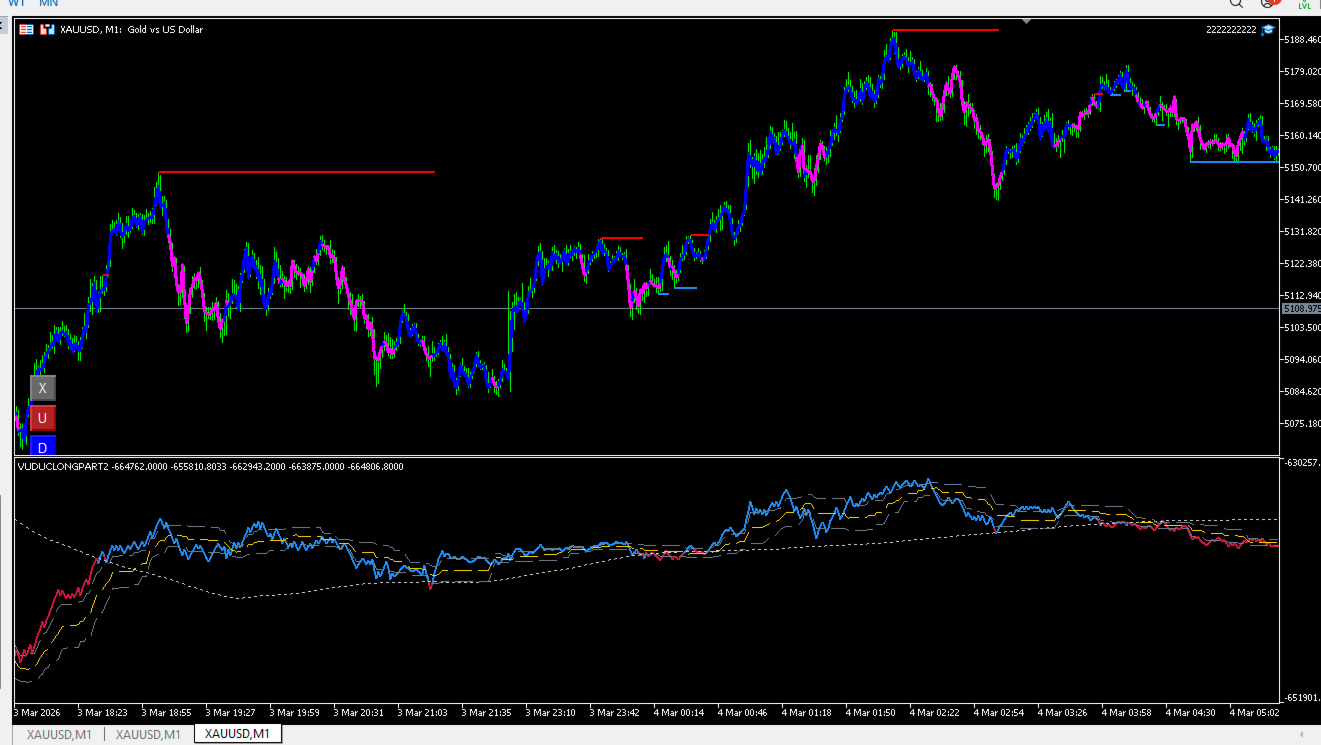
Task: Click the 5094.06 price scale label
Action: pyautogui.click(x=1303, y=360)
